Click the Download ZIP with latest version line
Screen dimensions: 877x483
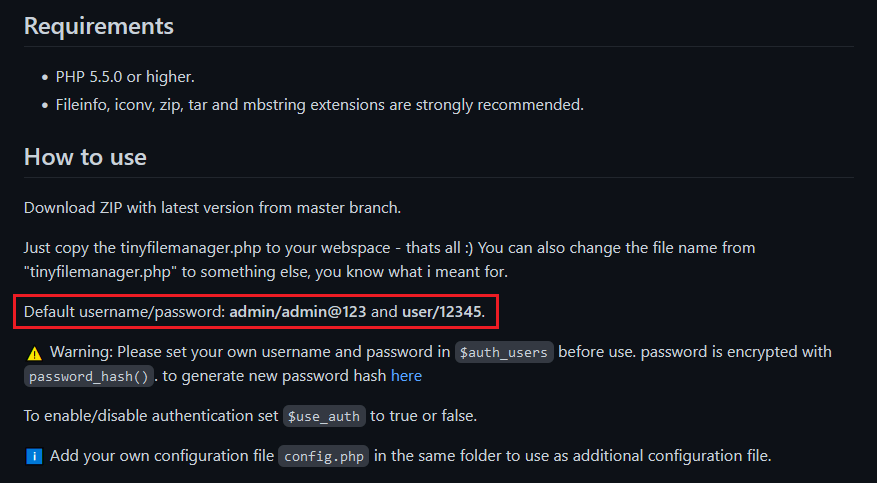pos(213,208)
